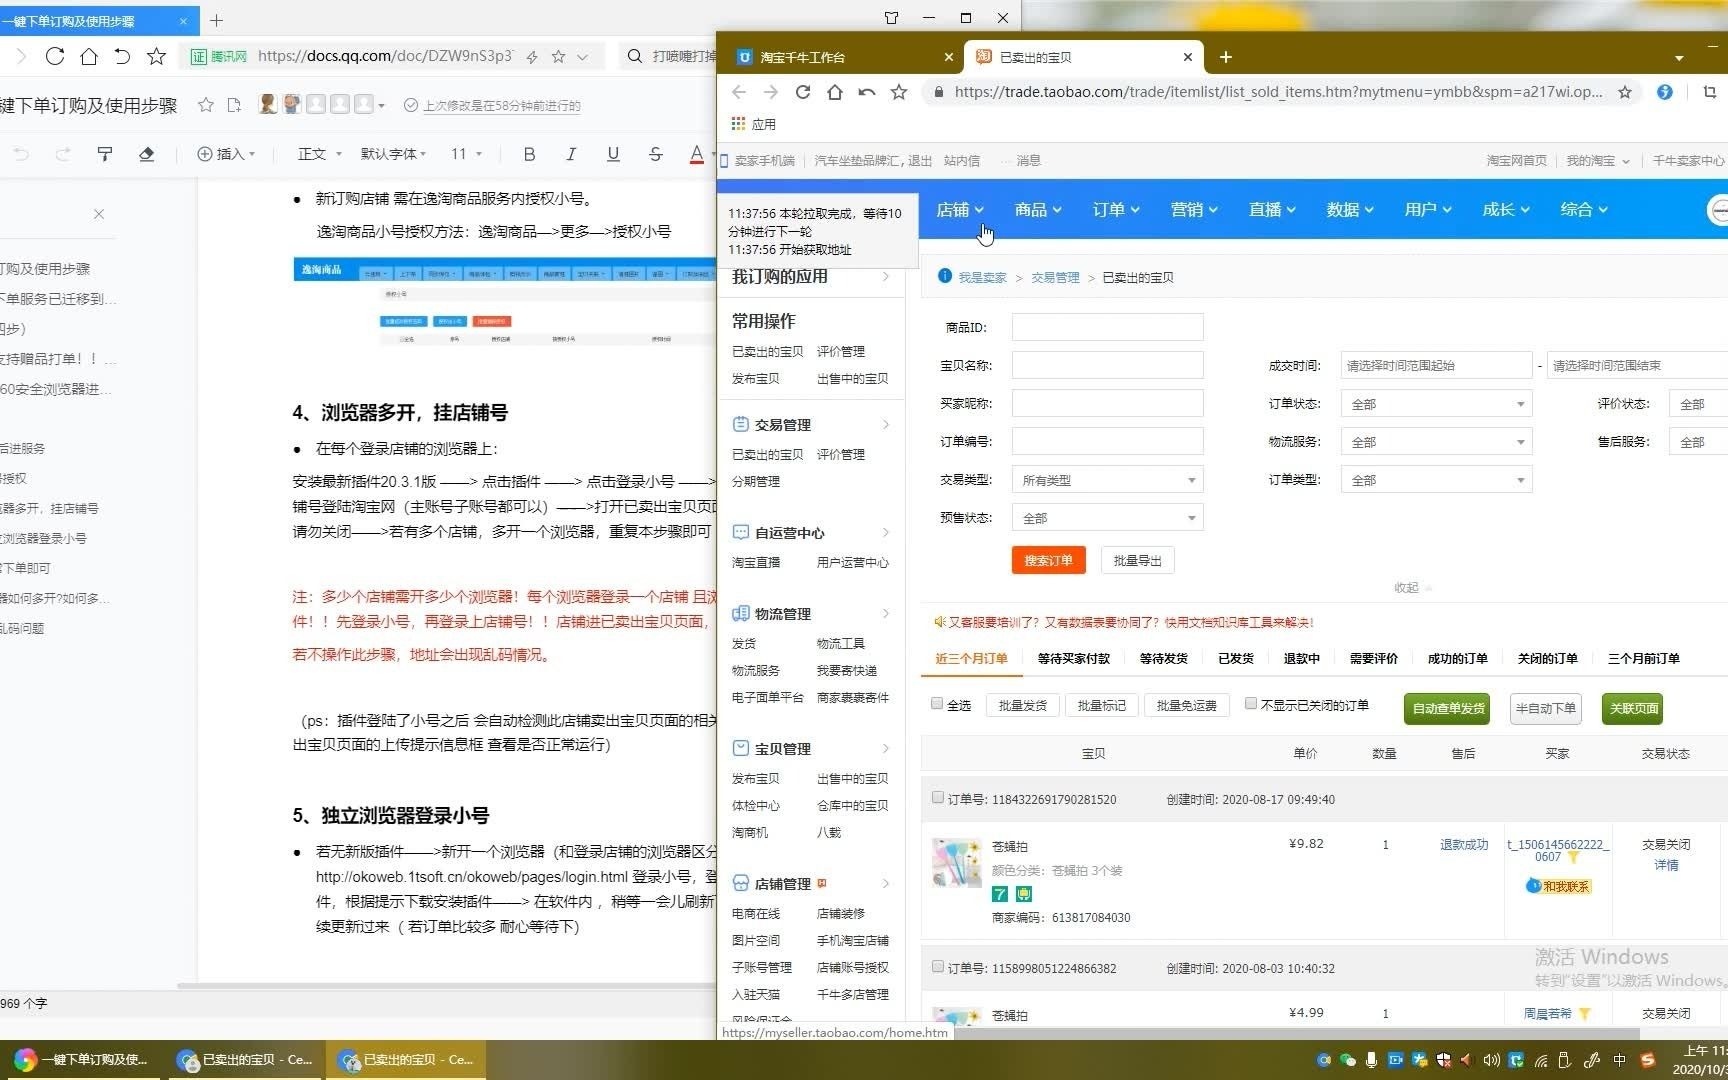The width and height of the screenshot is (1728, 1080).
Task: Select checkbox for order 1184322691790281520
Action: click(x=937, y=798)
